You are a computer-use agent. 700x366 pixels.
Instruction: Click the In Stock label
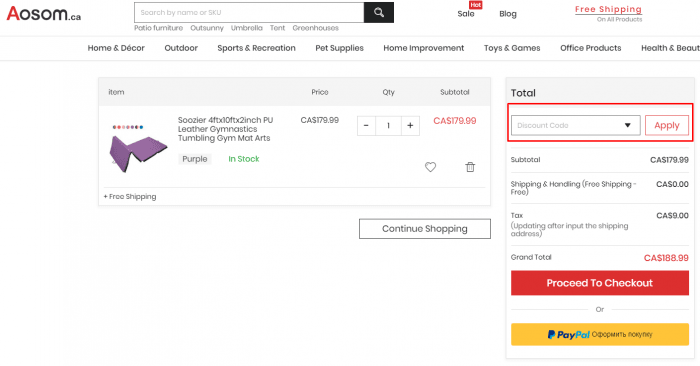pos(244,159)
